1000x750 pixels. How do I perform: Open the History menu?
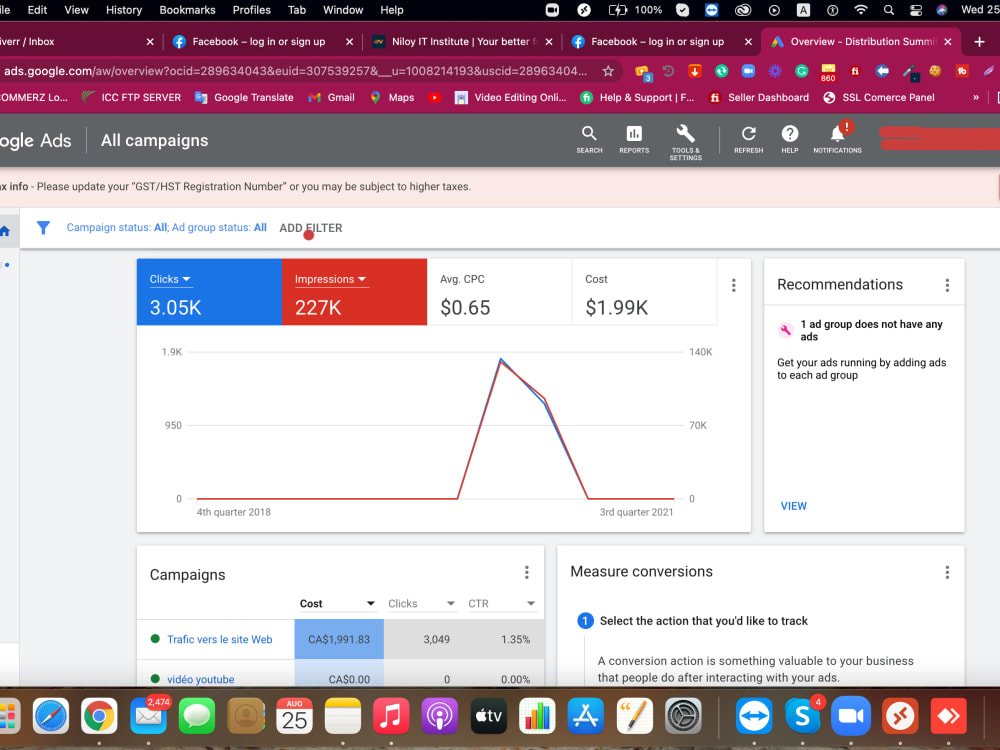point(124,10)
